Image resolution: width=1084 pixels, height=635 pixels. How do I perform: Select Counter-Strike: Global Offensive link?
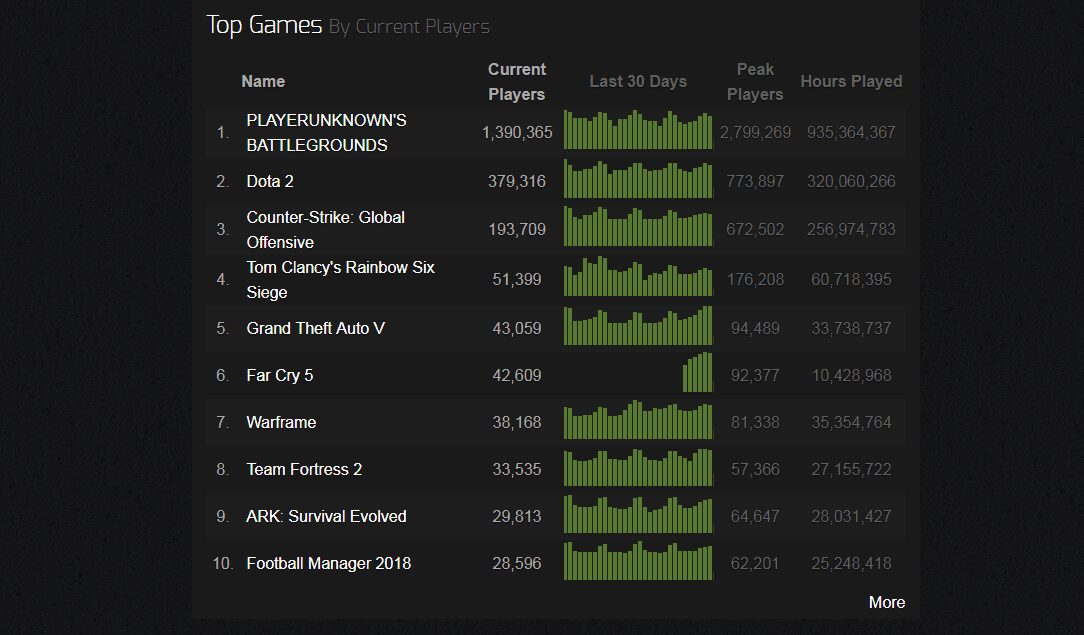point(326,229)
